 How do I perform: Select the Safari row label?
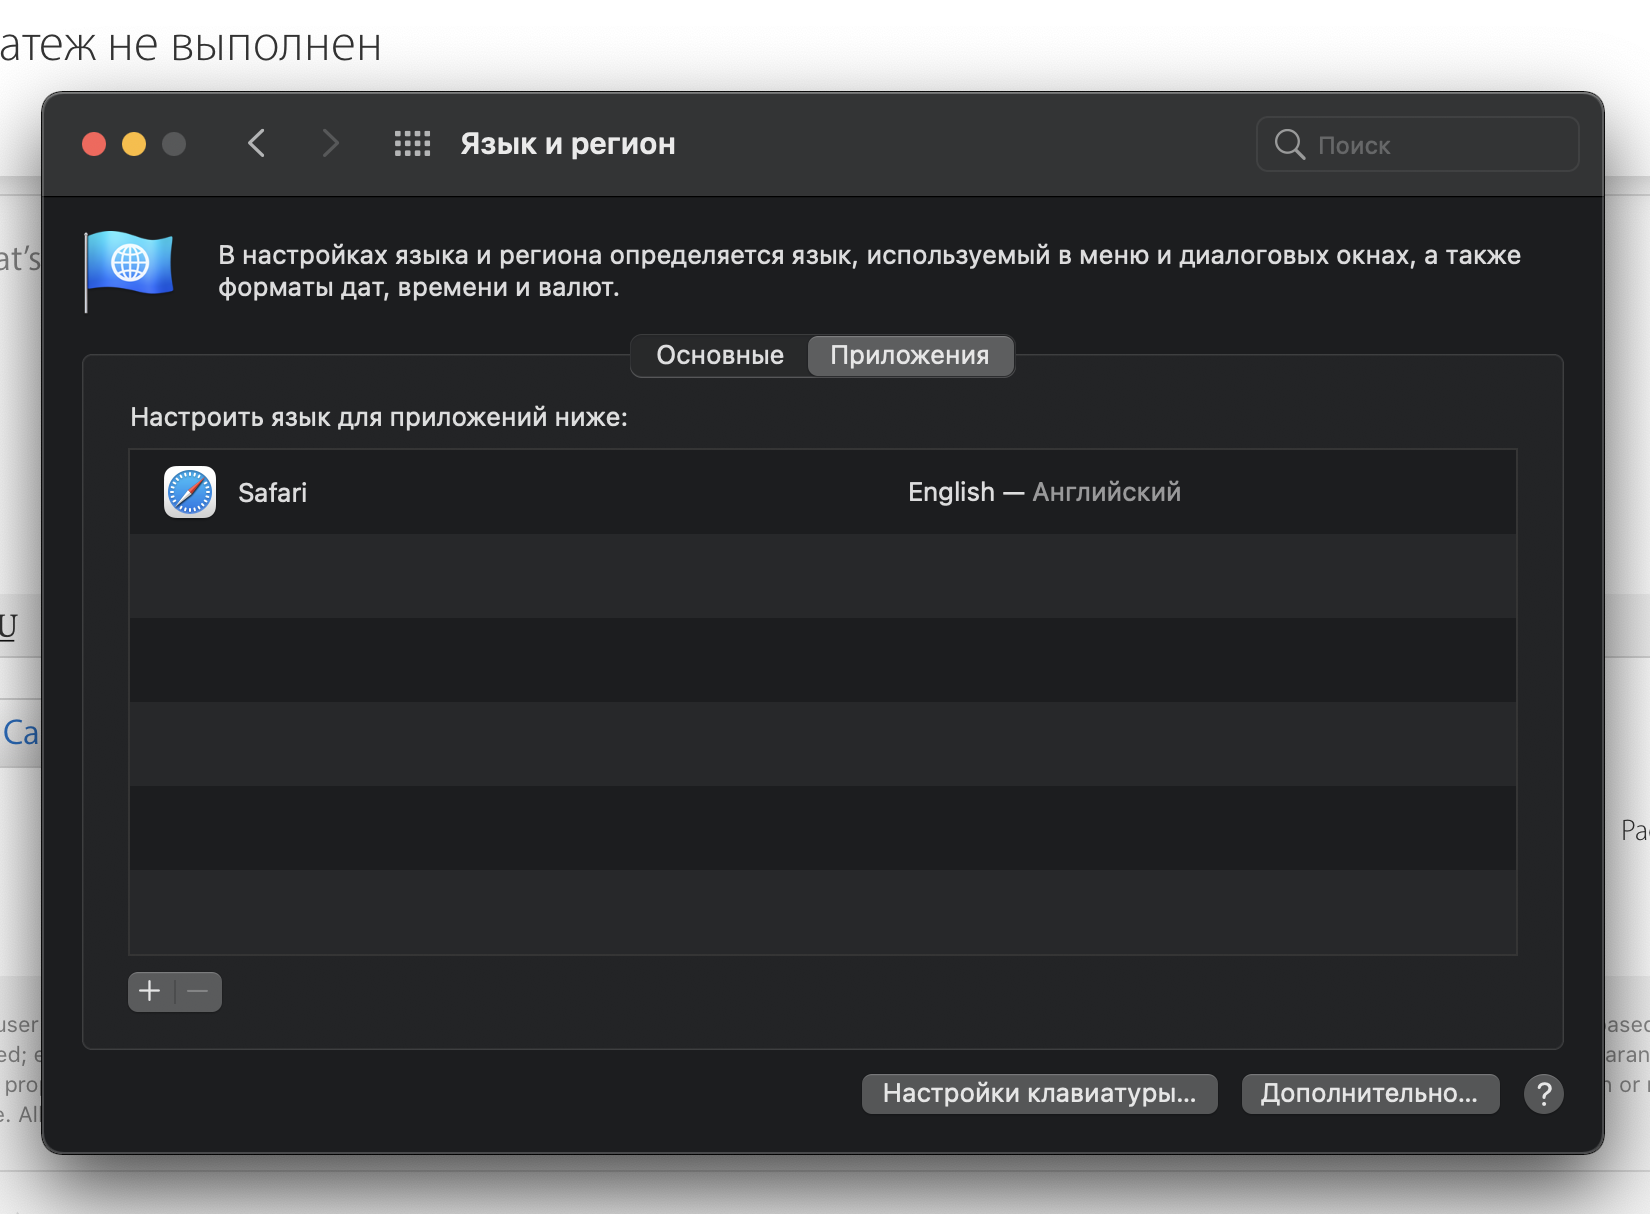(x=272, y=493)
